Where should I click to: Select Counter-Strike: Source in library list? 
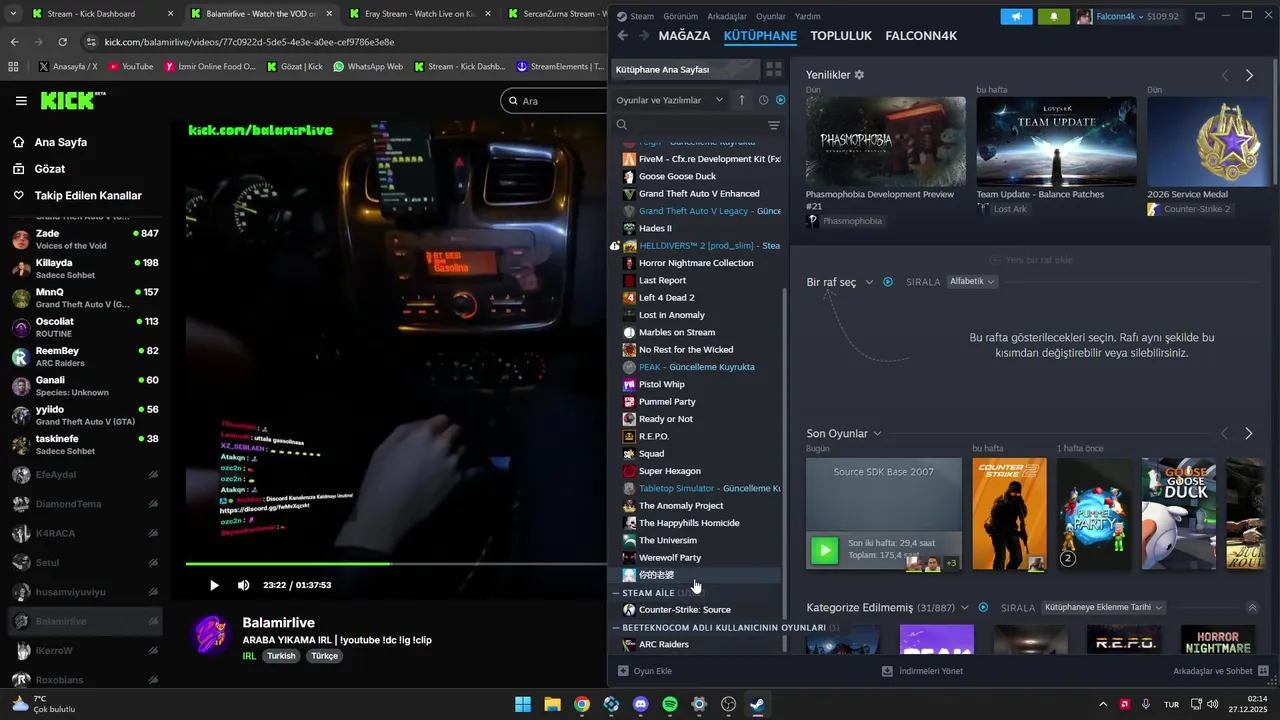[x=684, y=610]
